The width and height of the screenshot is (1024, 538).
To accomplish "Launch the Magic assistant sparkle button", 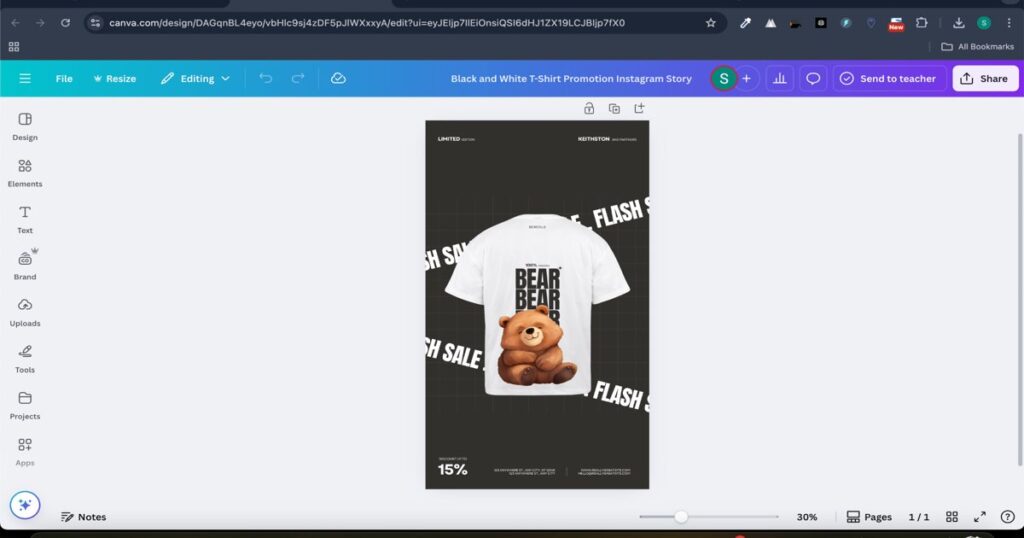I will click(25, 505).
